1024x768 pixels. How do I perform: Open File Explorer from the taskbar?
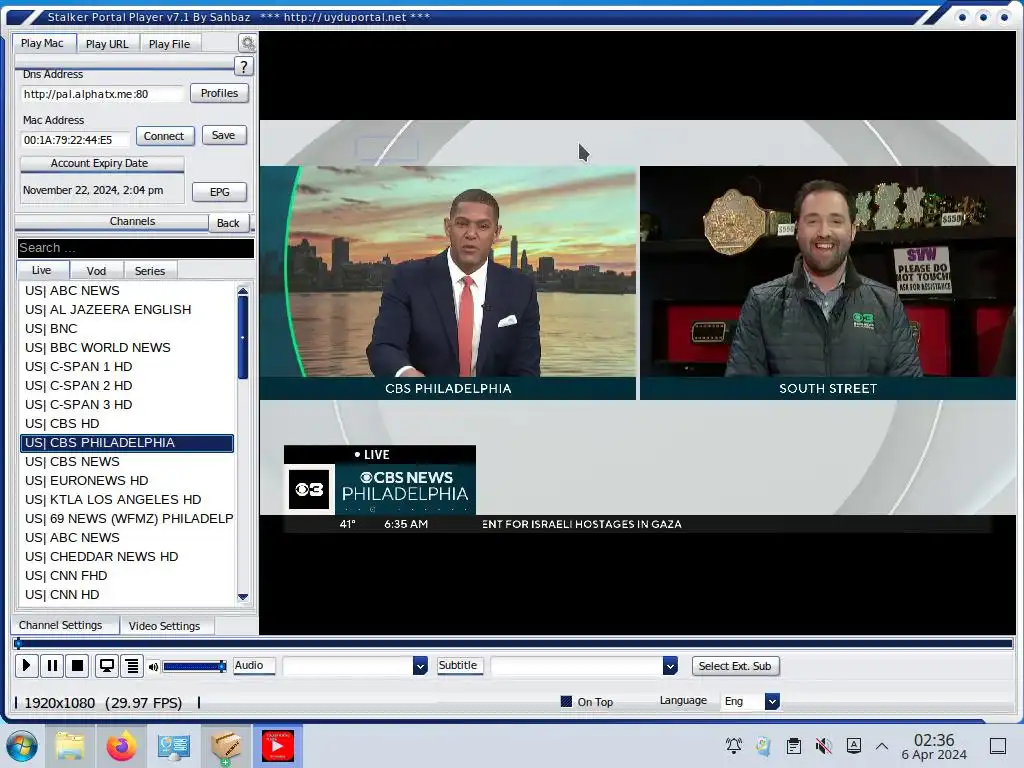pyautogui.click(x=70, y=746)
